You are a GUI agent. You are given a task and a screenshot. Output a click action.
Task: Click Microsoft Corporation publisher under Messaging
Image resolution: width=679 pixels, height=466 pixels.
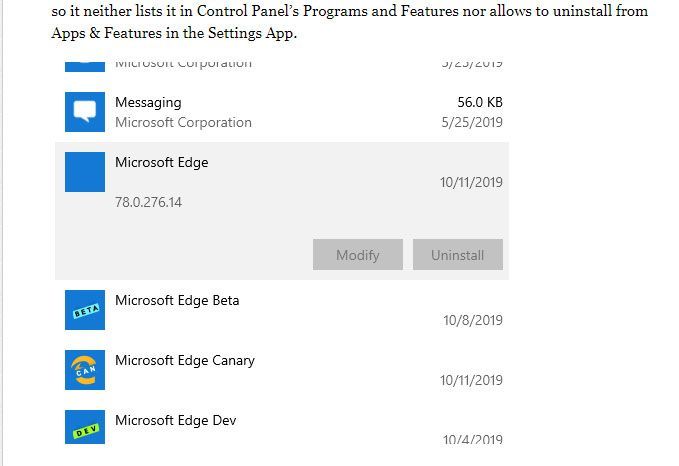pos(183,122)
